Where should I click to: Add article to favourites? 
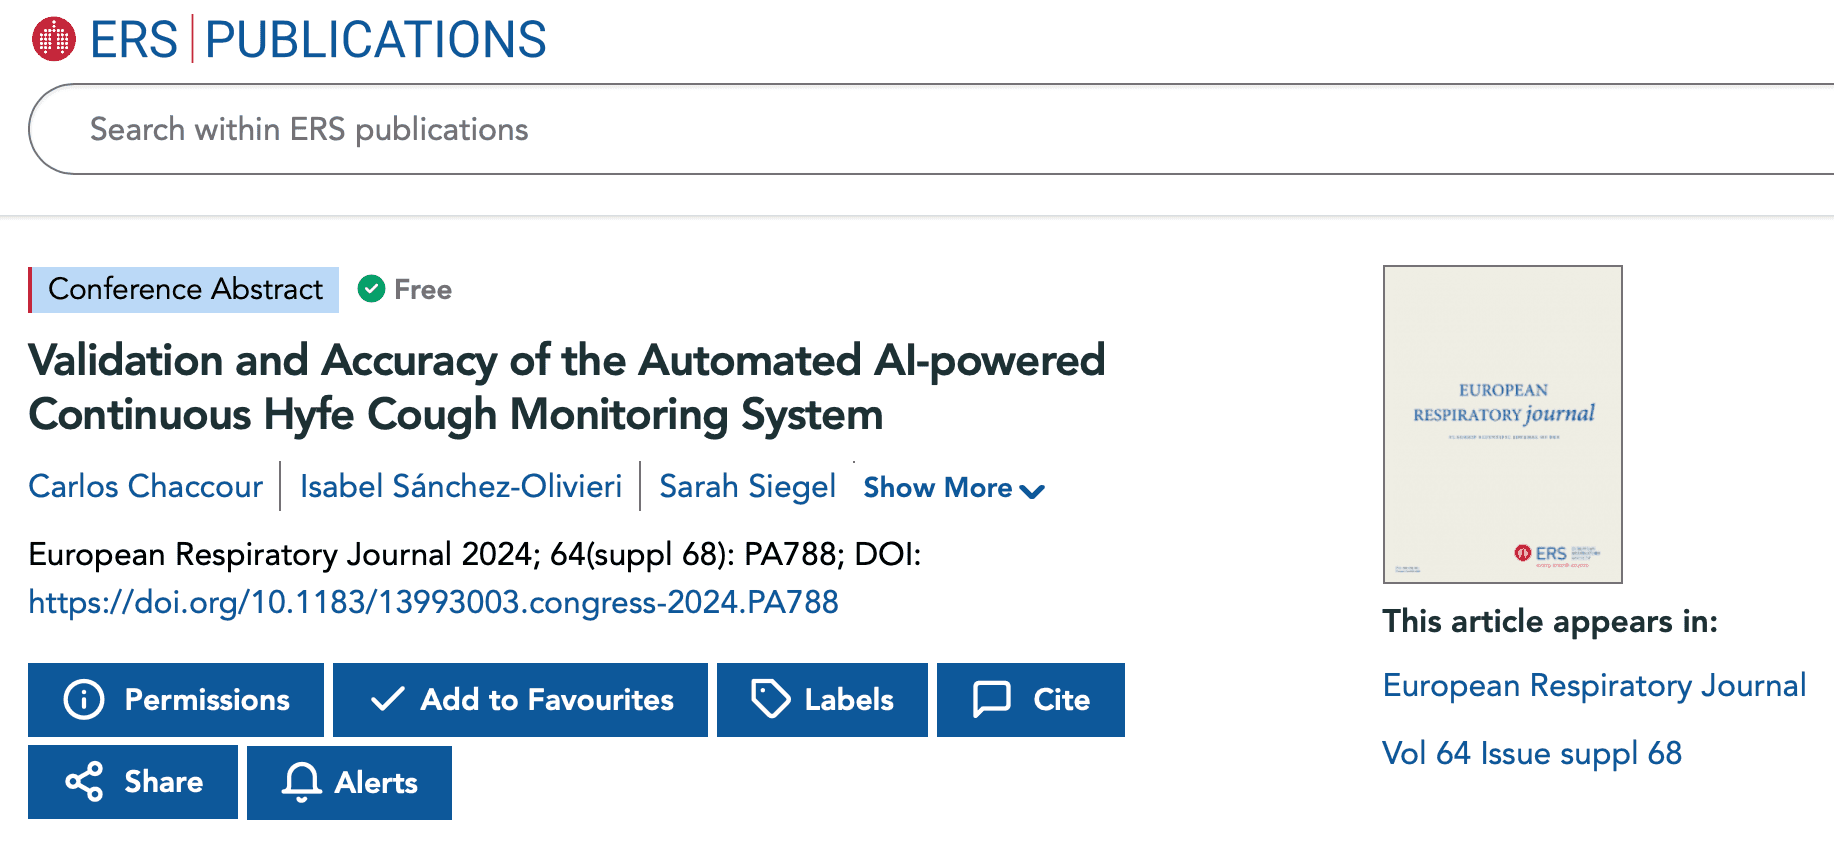click(520, 700)
